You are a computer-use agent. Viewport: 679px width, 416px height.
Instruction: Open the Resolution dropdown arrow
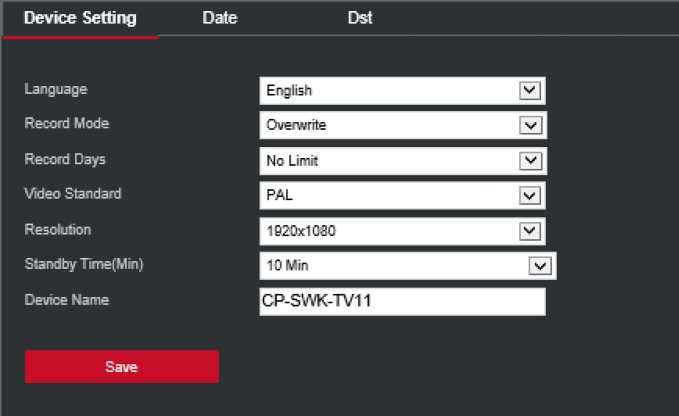[x=530, y=231]
